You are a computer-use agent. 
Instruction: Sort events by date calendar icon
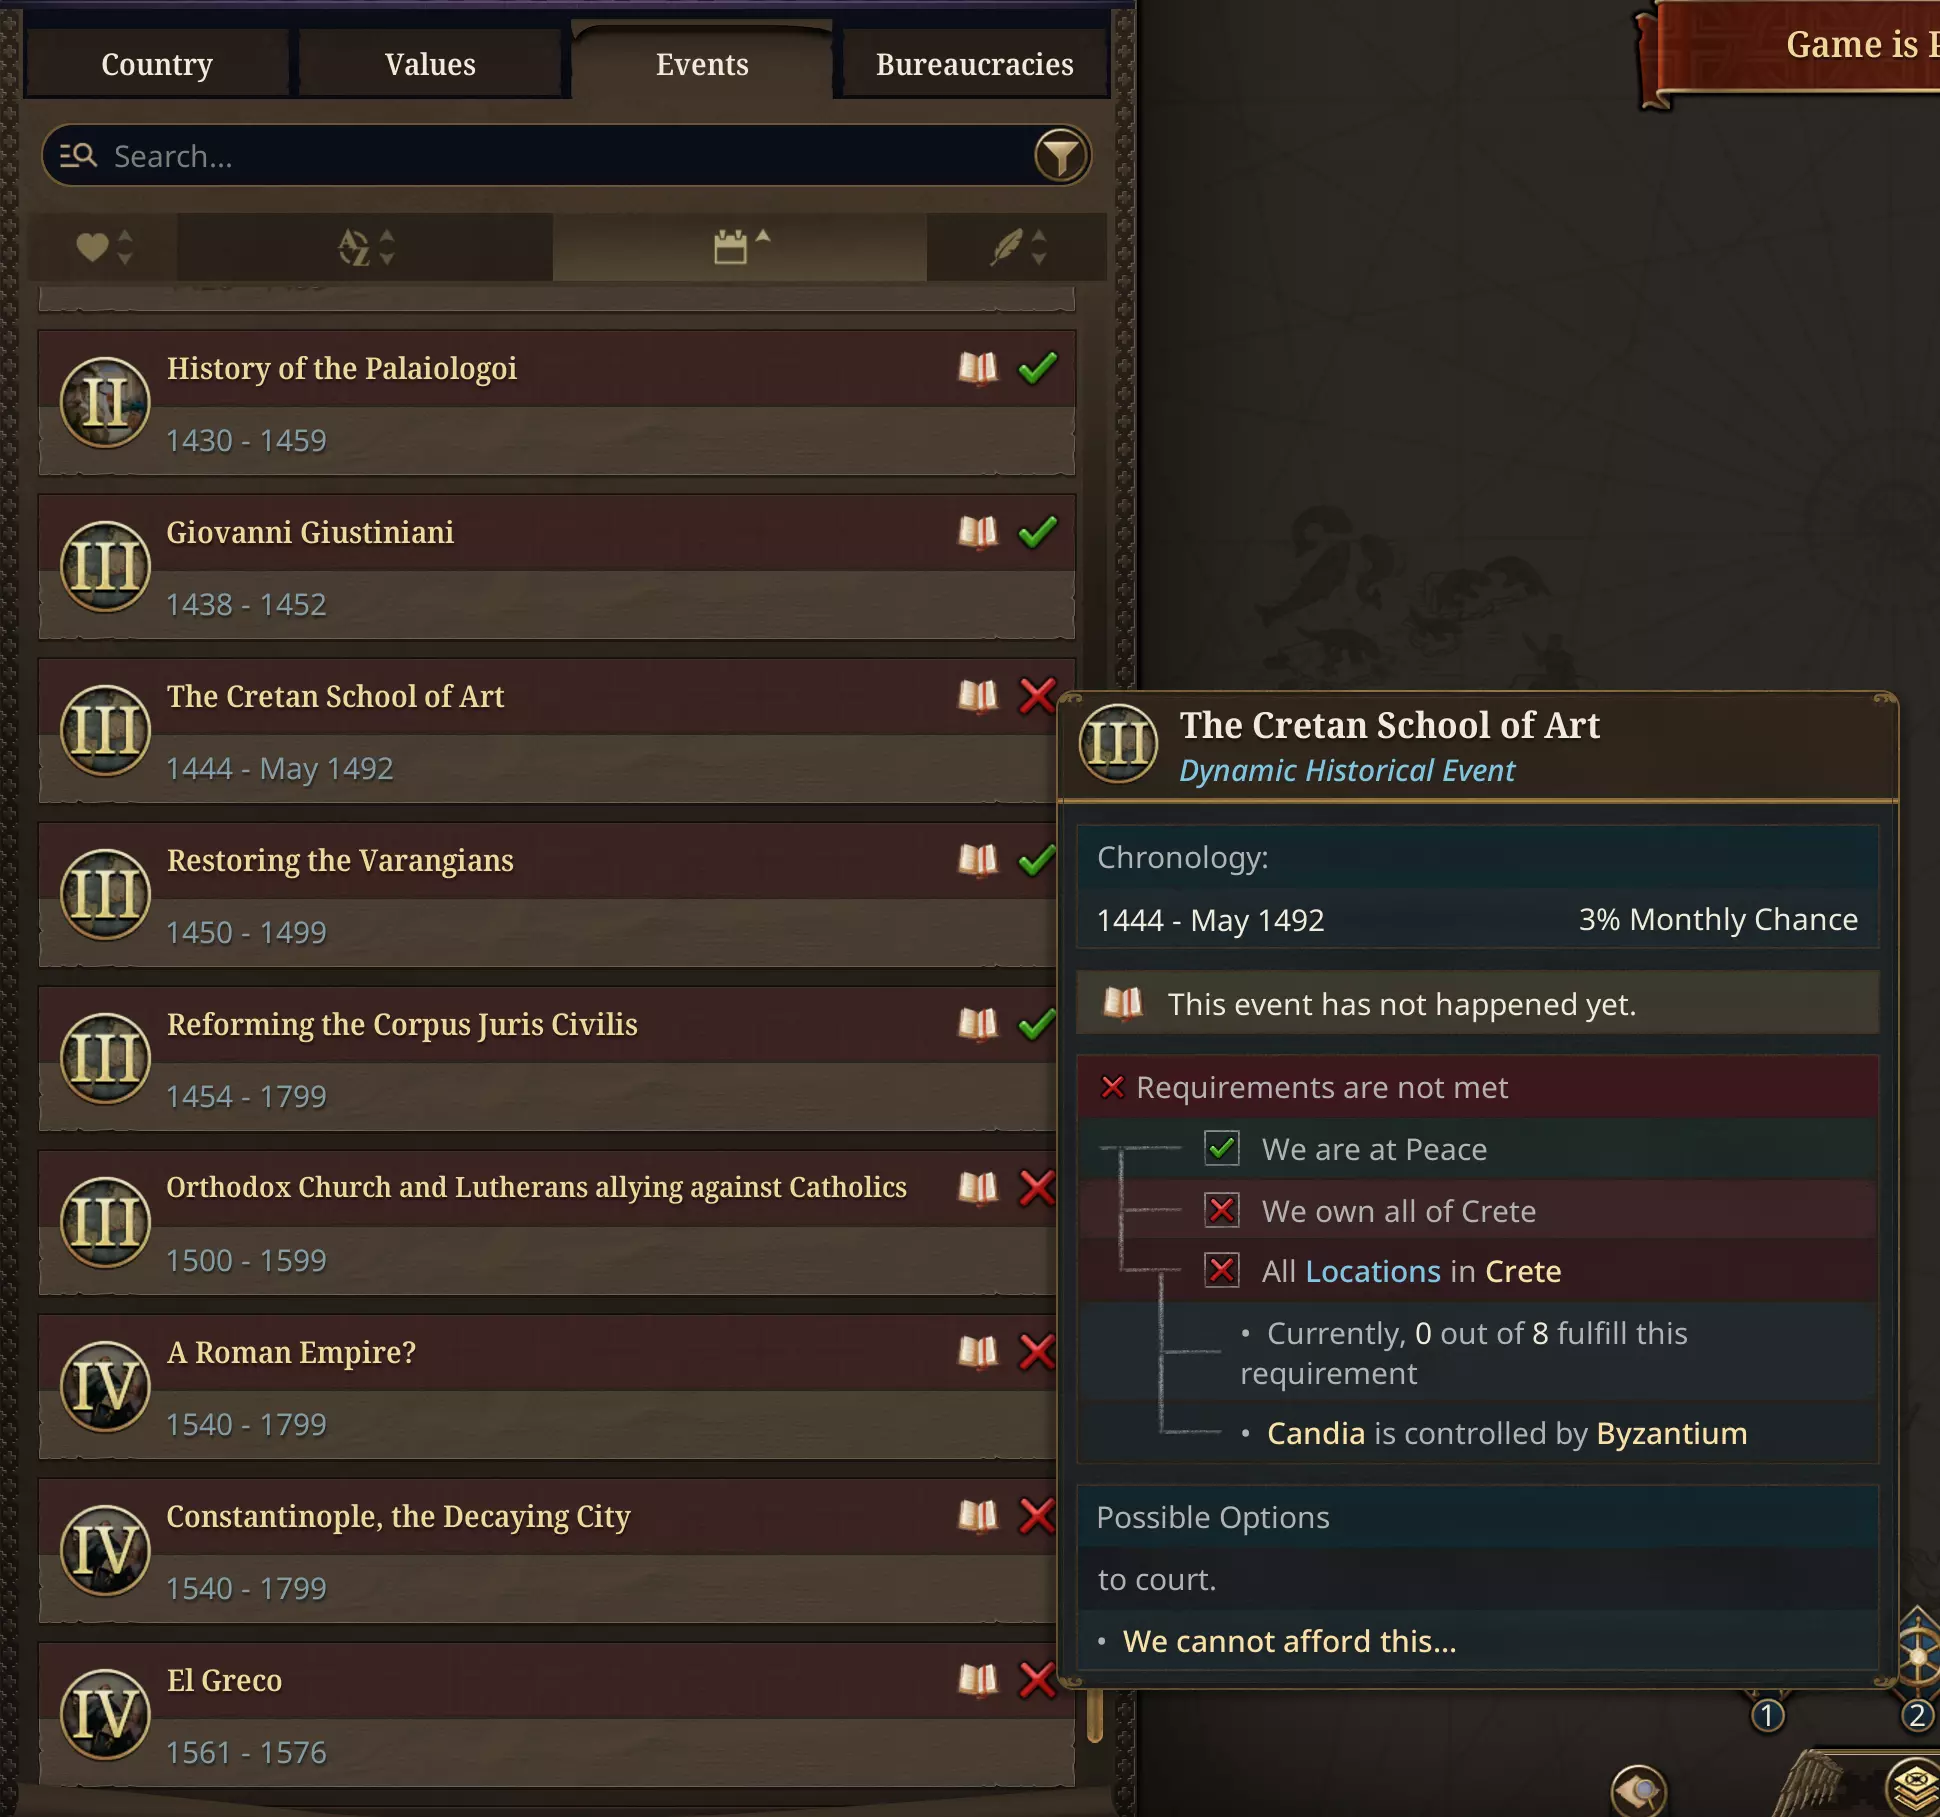coord(740,247)
